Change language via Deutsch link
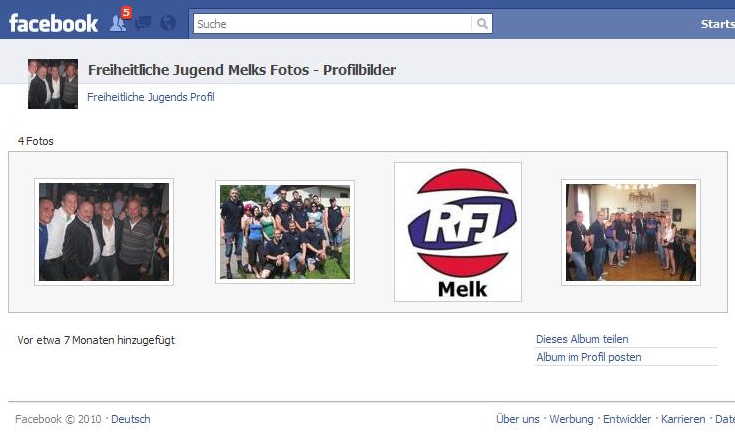735x439 pixels. [x=131, y=419]
